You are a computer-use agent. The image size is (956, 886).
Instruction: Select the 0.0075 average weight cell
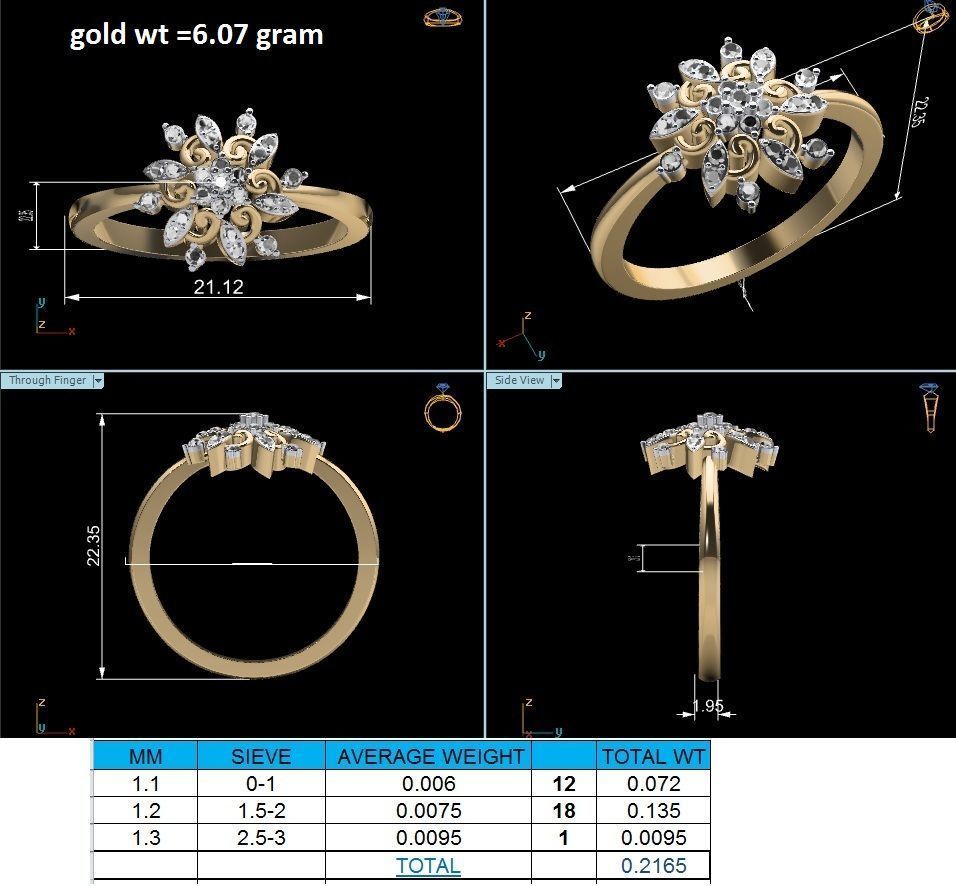[429, 810]
